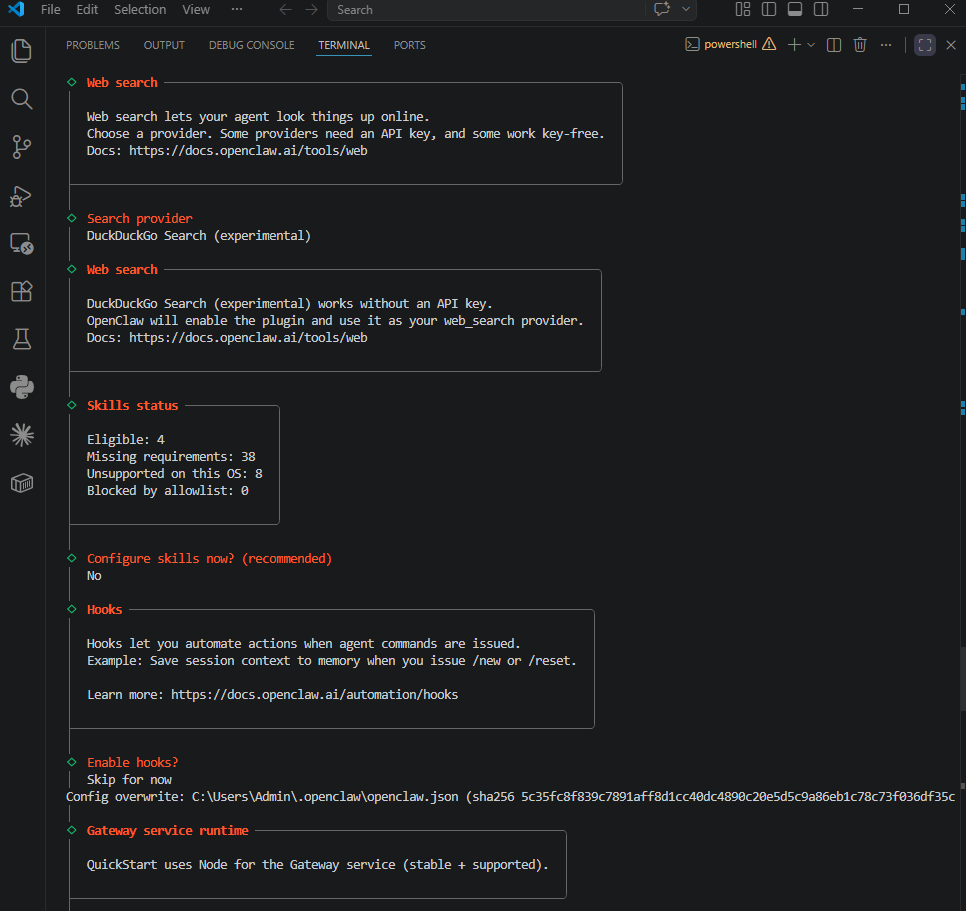Open the Edit menu

tap(87, 9)
